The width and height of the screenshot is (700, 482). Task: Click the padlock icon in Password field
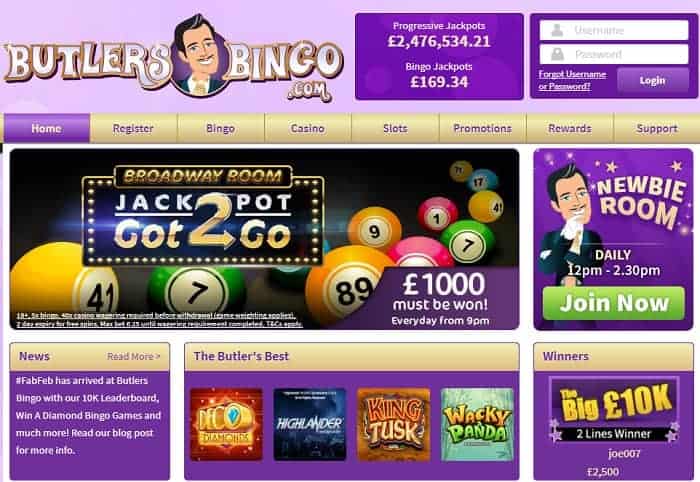tap(557, 54)
